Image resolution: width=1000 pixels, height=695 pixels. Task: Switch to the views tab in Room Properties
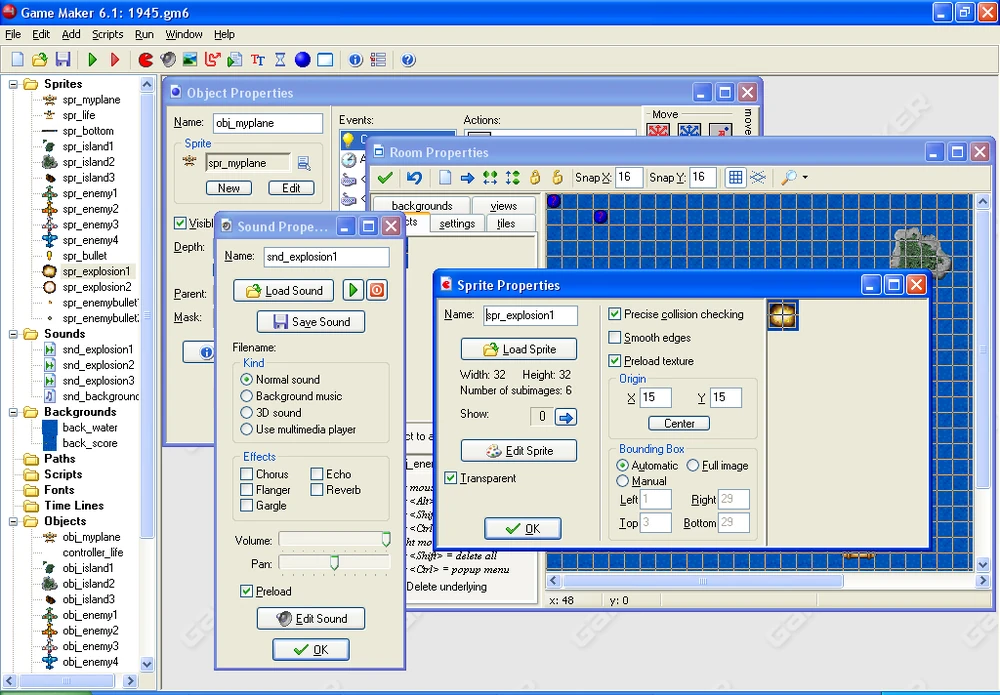point(504,205)
